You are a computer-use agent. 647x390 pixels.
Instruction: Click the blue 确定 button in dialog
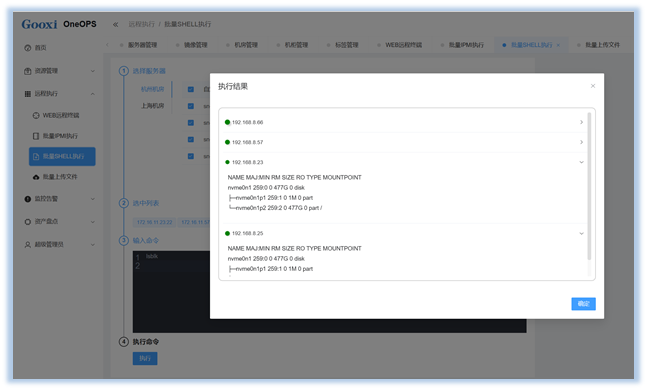pyautogui.click(x=583, y=304)
